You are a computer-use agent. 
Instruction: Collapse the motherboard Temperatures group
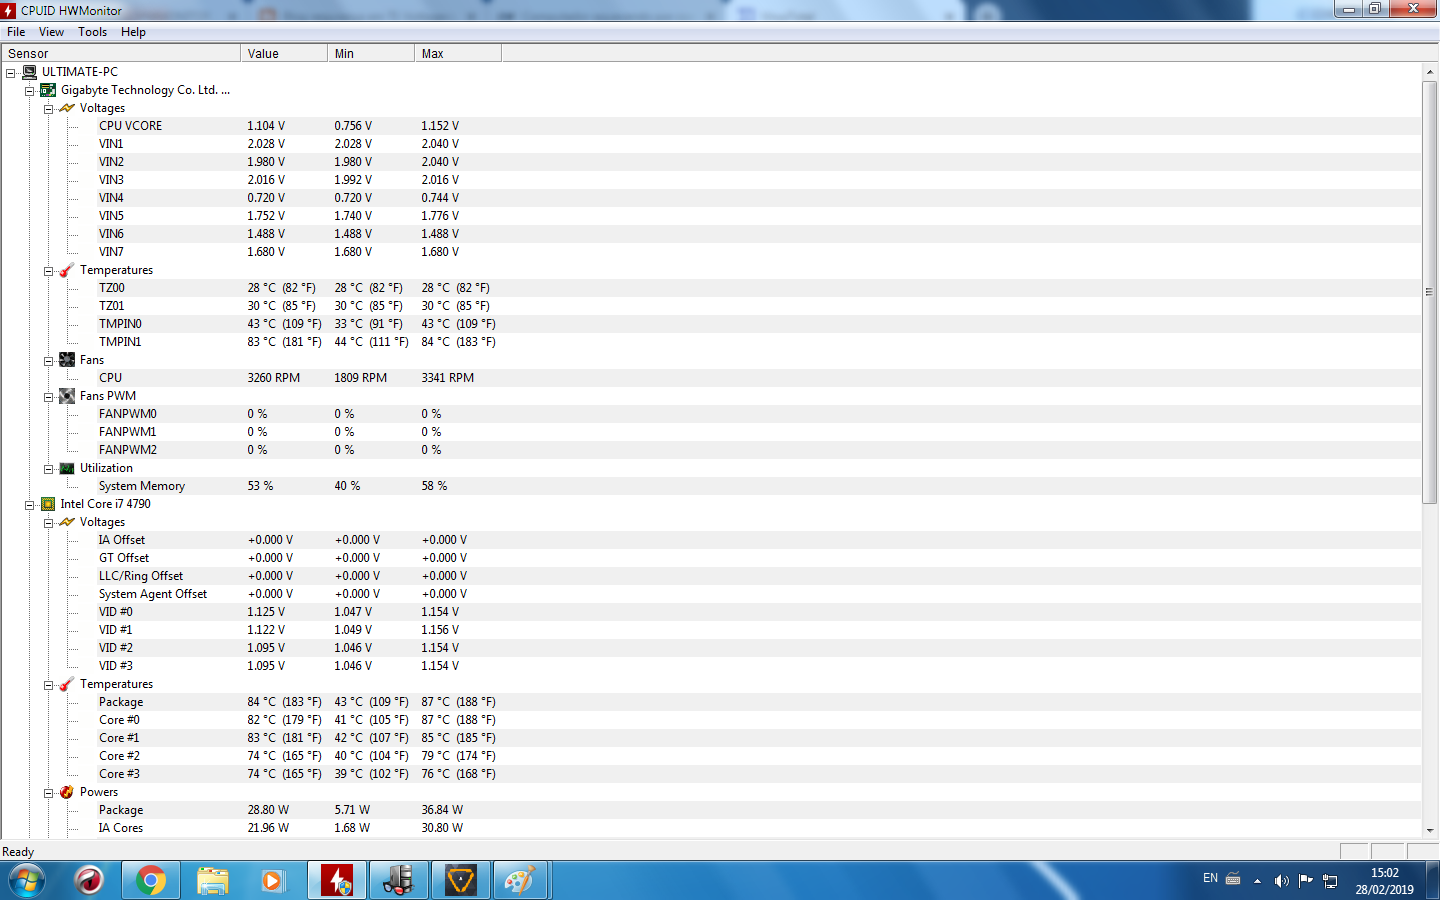pos(48,271)
